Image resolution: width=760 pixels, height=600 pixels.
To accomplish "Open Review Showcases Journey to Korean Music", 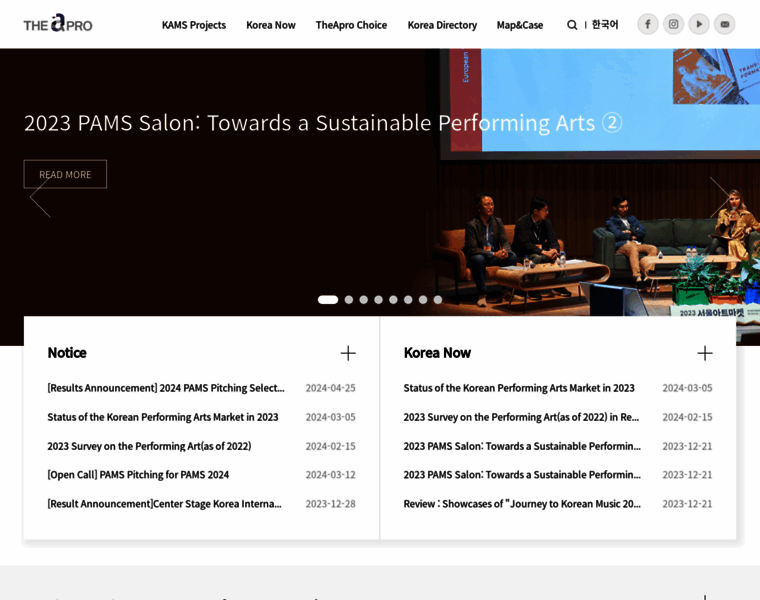I will (x=522, y=504).
